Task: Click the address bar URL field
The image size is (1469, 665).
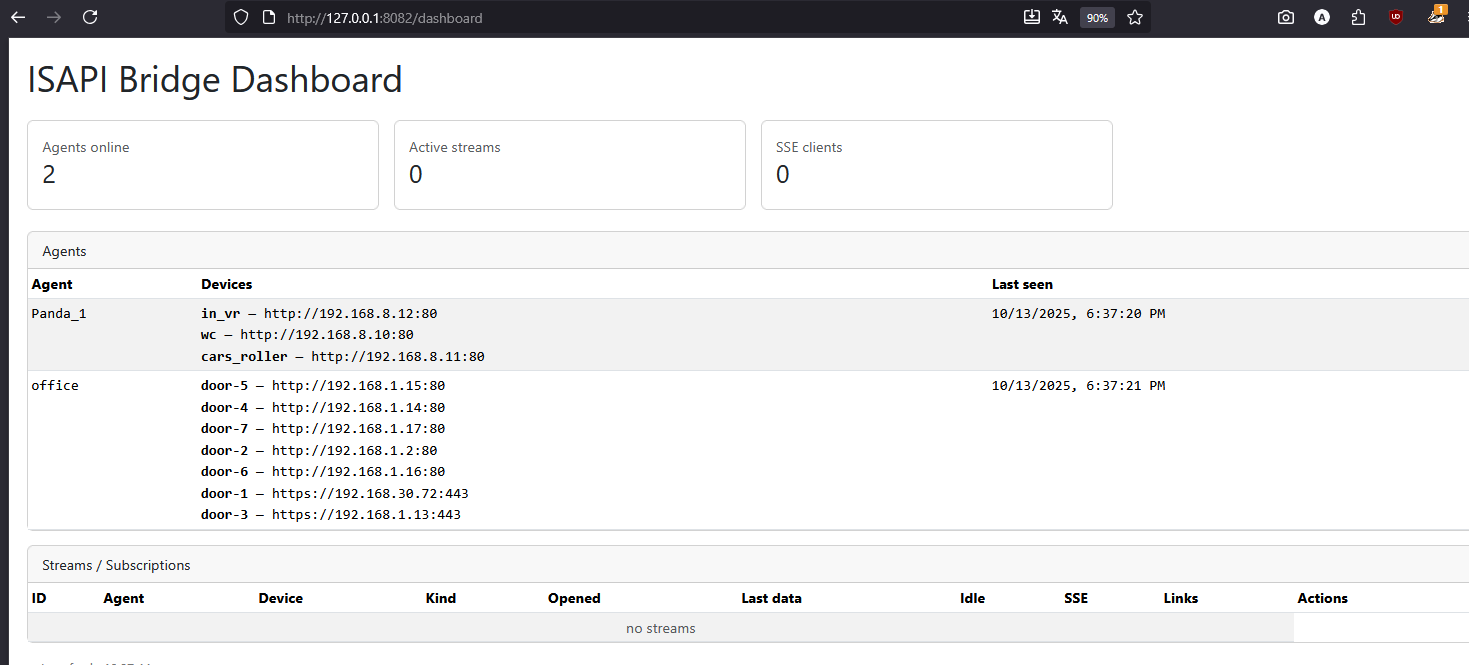Action: [600, 18]
